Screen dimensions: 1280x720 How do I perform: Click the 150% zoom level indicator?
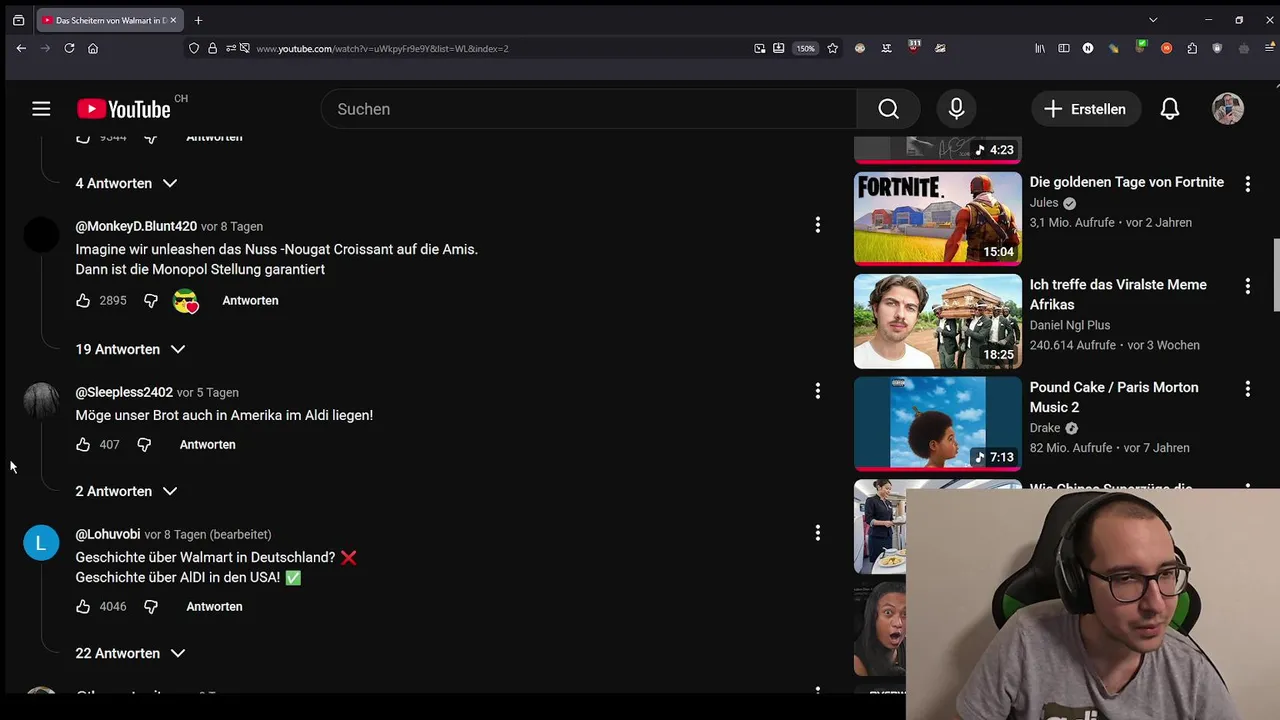tap(805, 48)
